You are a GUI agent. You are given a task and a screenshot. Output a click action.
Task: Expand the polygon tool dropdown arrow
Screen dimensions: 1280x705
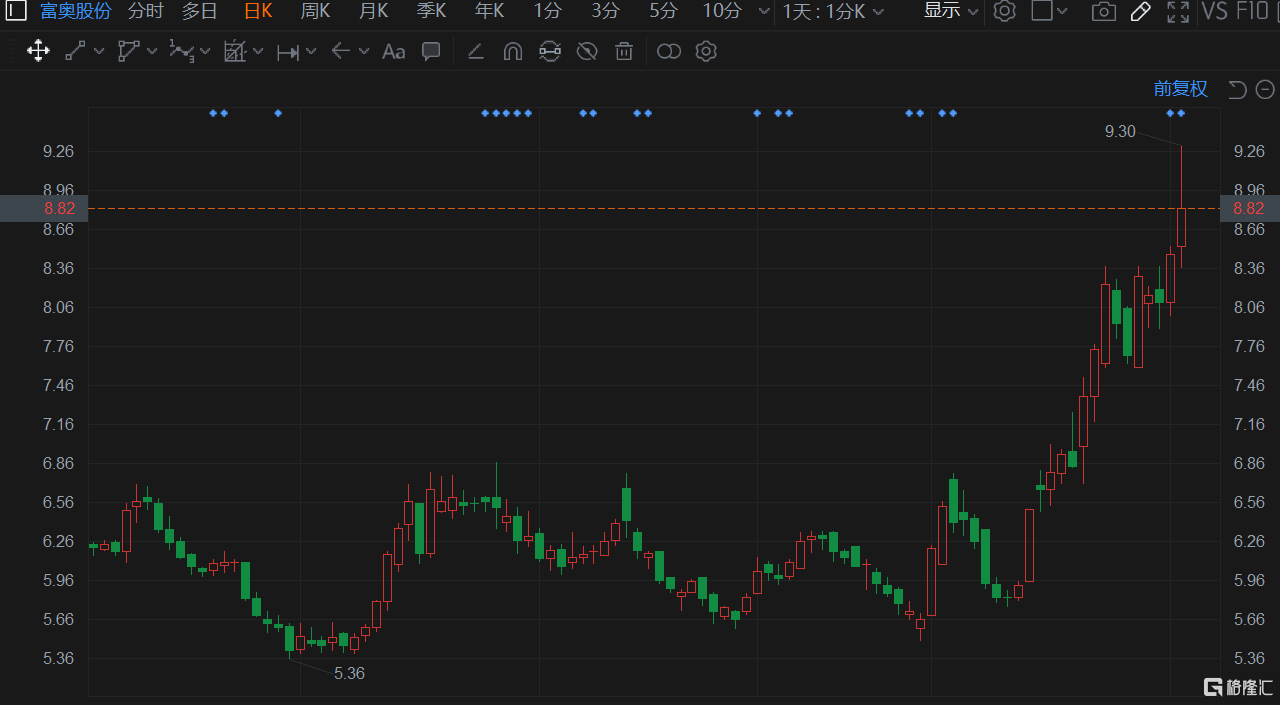[x=151, y=51]
